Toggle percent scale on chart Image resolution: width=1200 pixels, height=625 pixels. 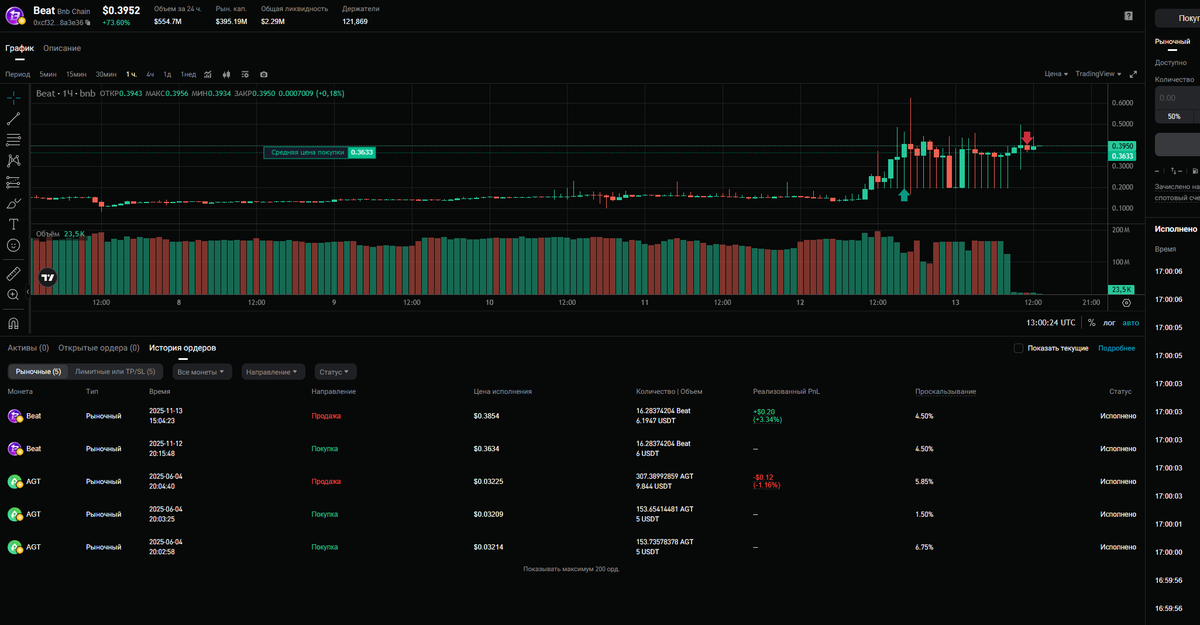click(x=1091, y=322)
